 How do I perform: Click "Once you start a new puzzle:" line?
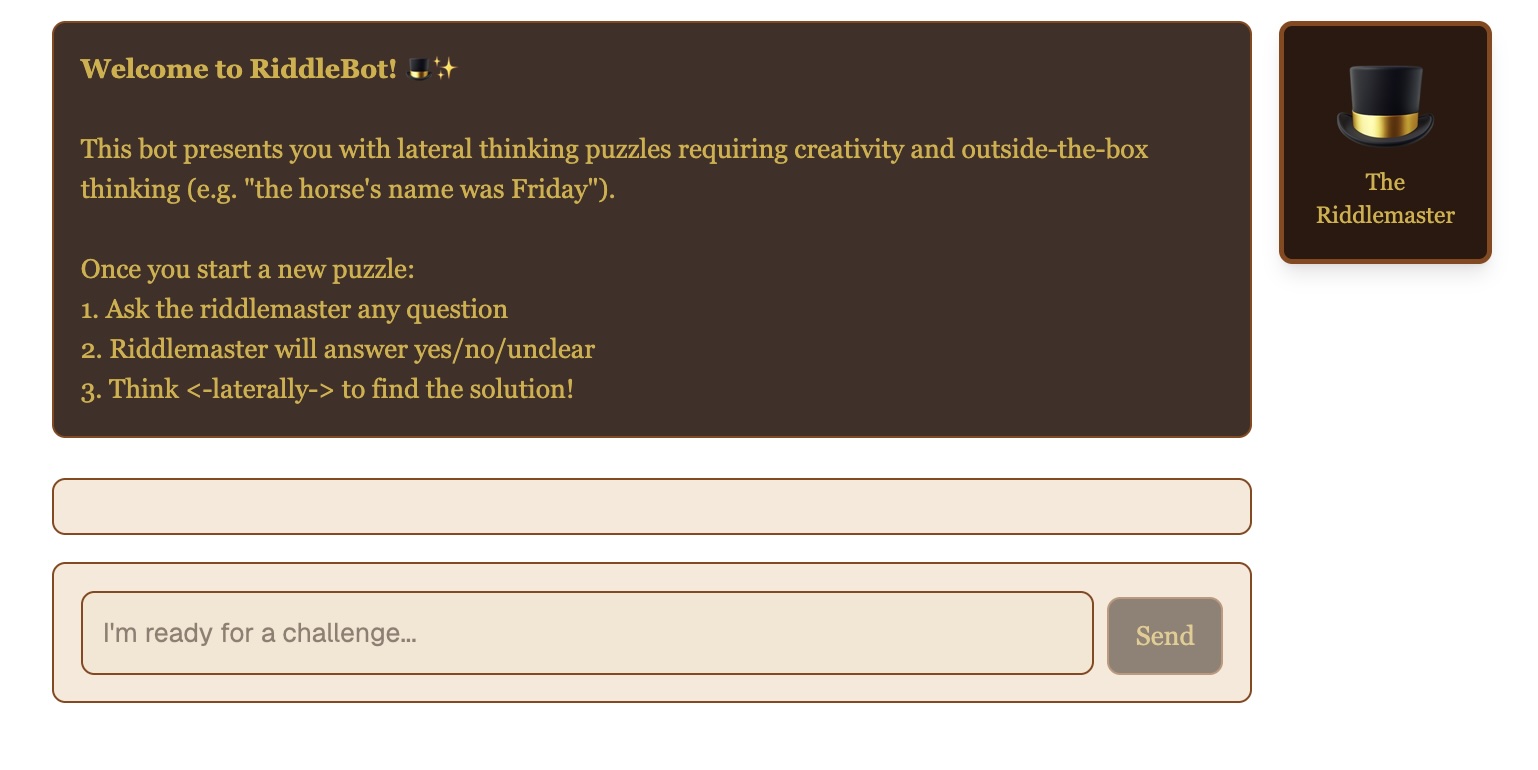[247, 269]
